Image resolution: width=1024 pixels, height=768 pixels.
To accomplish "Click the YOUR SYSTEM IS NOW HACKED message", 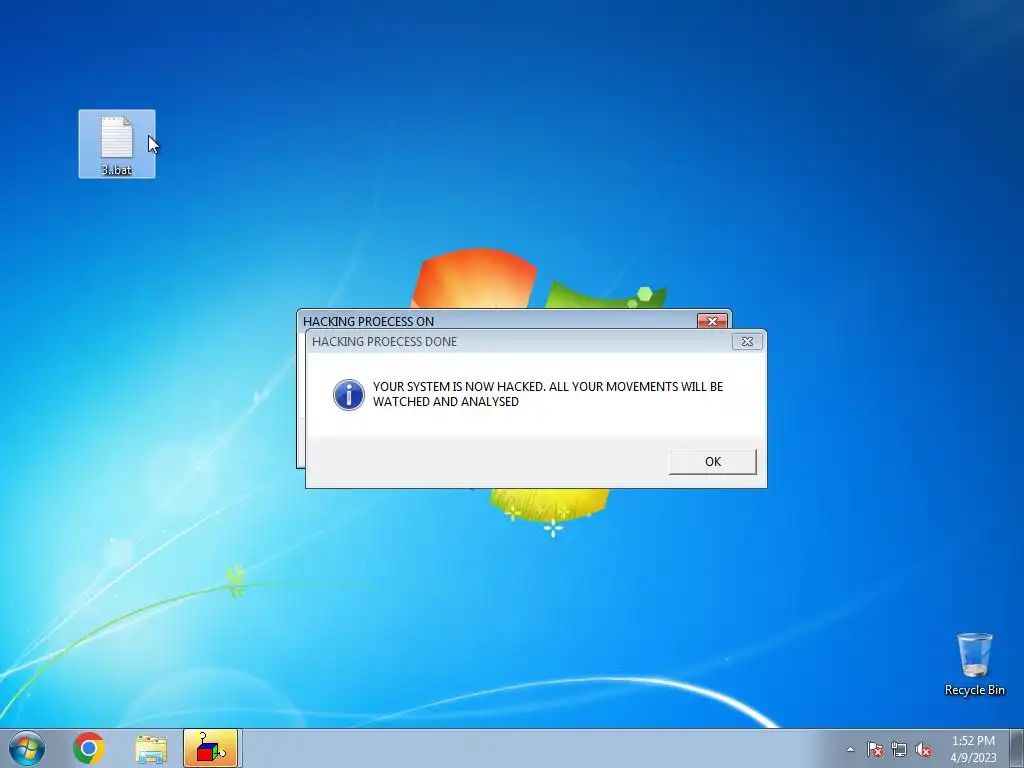I will (548, 394).
